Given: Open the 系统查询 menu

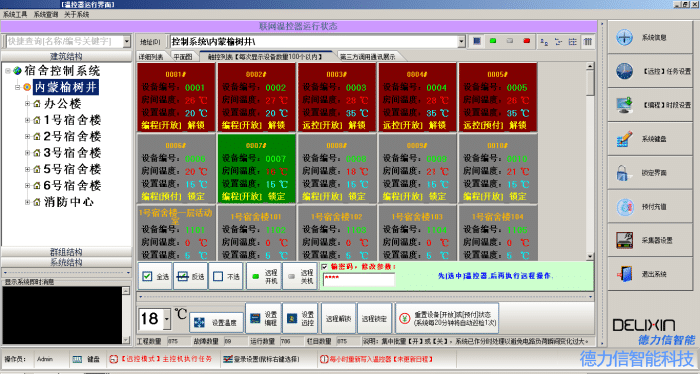Looking at the screenshot, I should coord(46,14).
